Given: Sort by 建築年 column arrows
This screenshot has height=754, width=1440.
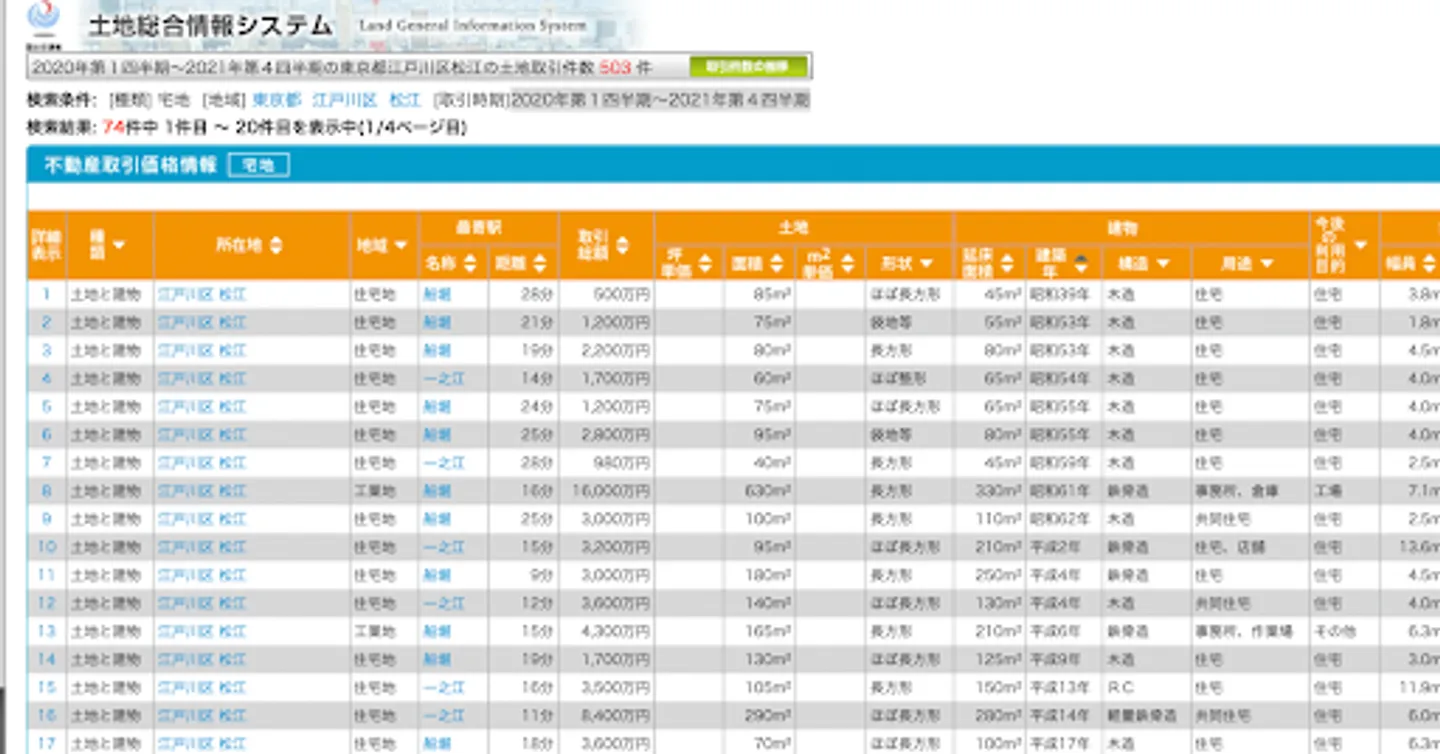Looking at the screenshot, I should click(x=1080, y=264).
